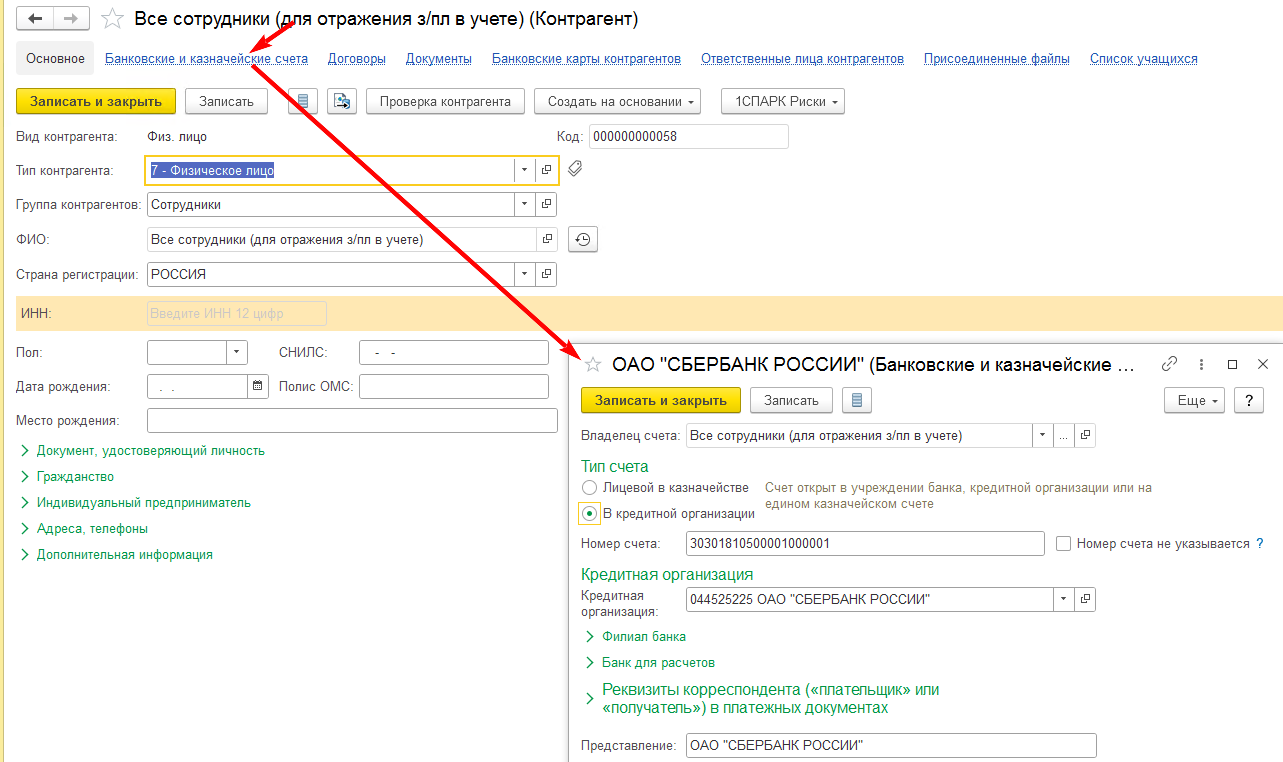
Task: Open the calendar picker for Дата рождения
Action: 258,386
